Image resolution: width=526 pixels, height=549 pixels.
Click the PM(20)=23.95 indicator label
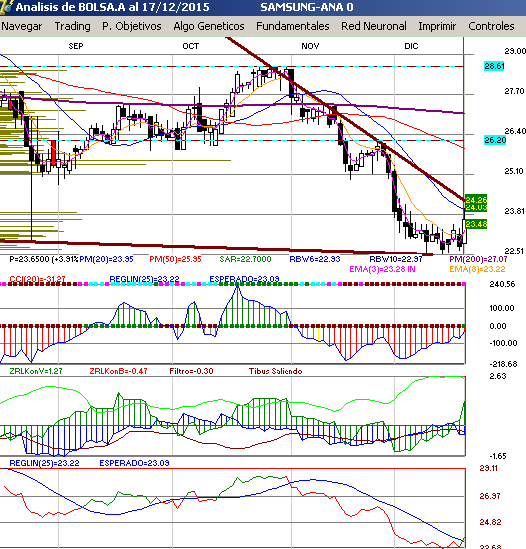(106, 259)
